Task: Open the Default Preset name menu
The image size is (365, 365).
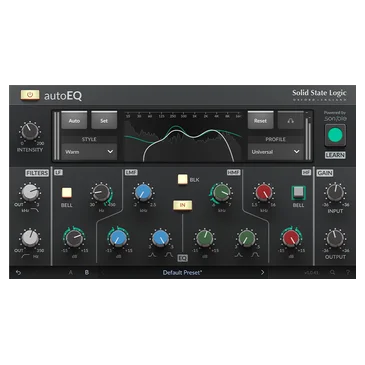Action: [182, 272]
